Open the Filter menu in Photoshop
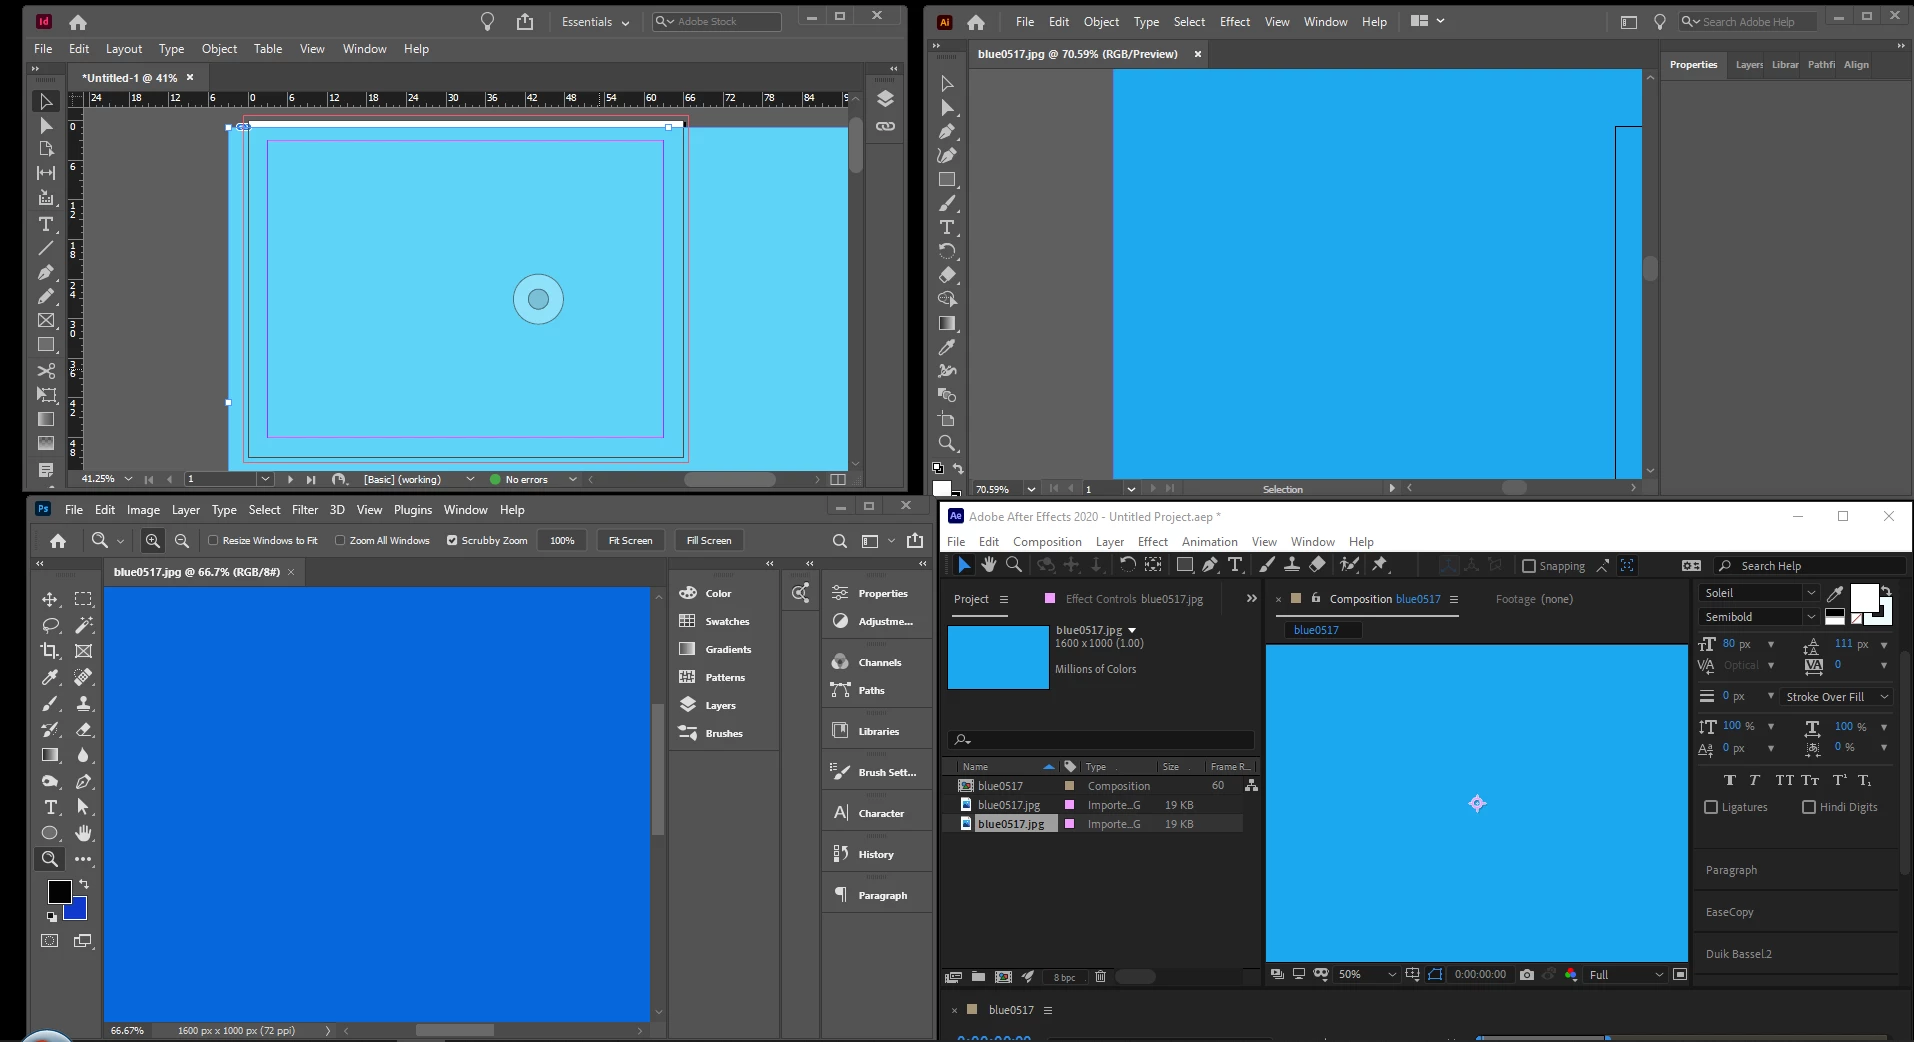This screenshot has height=1042, width=1914. pos(305,510)
